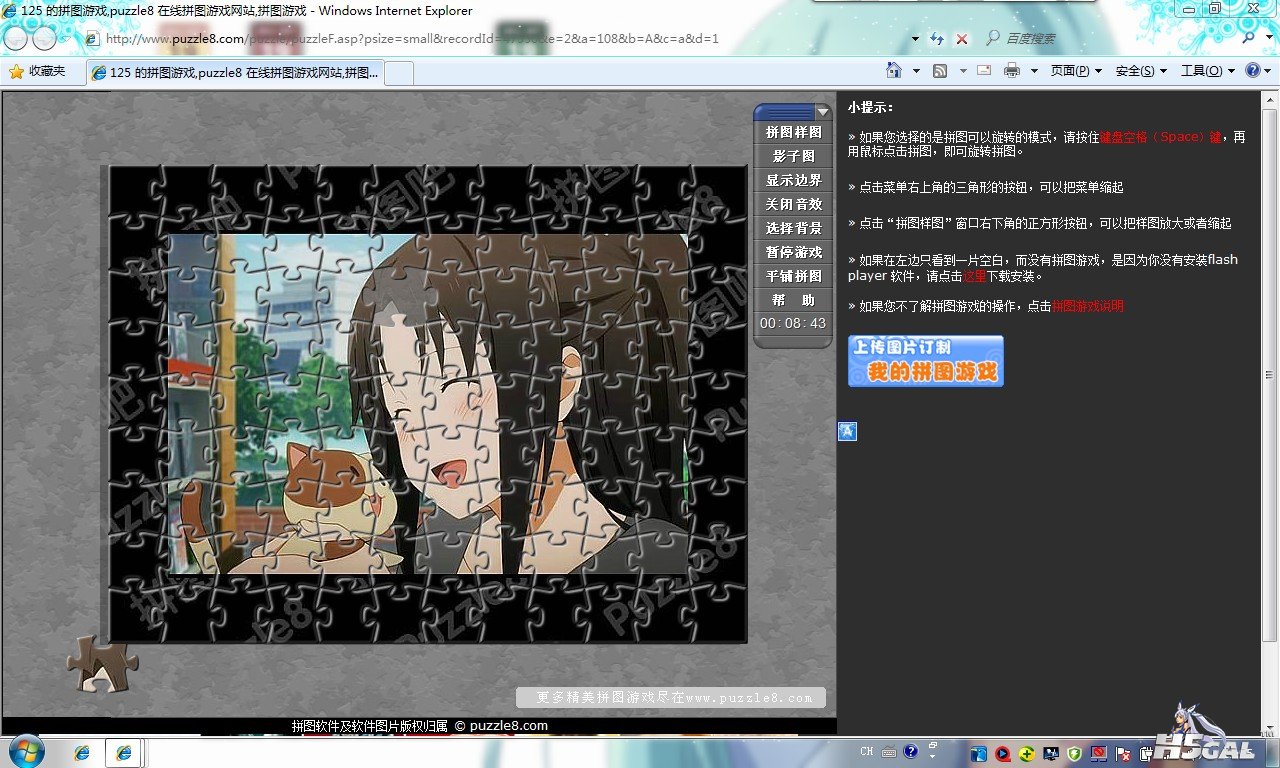
Task: Open a new blank tab
Action: tap(399, 72)
